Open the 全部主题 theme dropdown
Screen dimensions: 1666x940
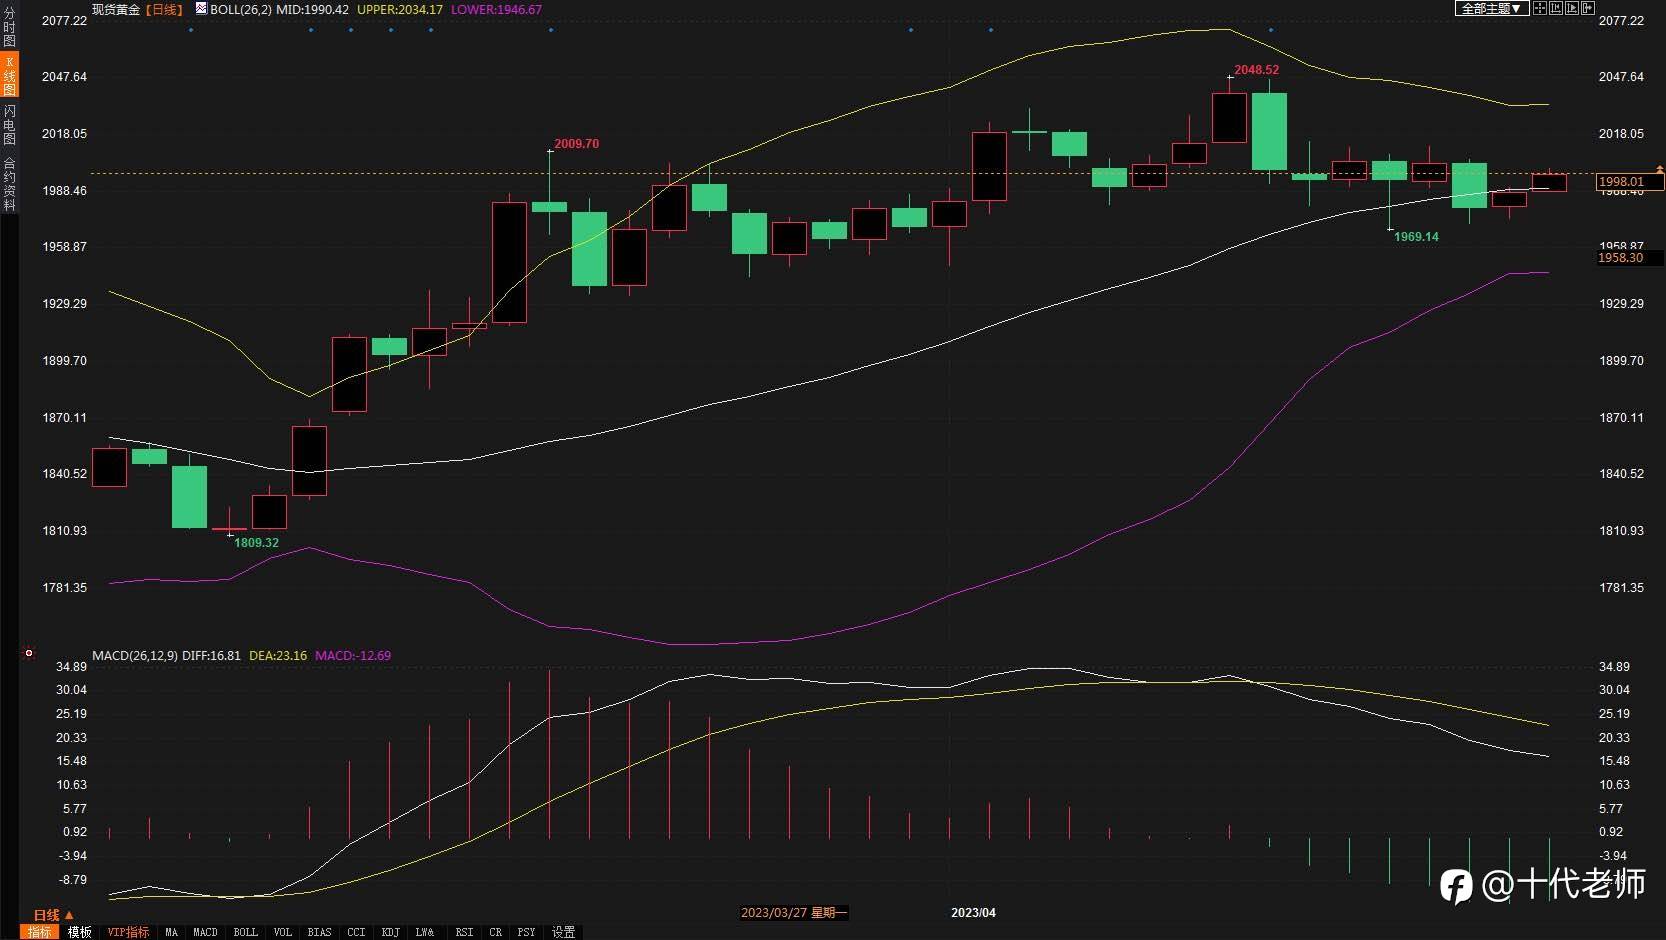[x=1491, y=8]
